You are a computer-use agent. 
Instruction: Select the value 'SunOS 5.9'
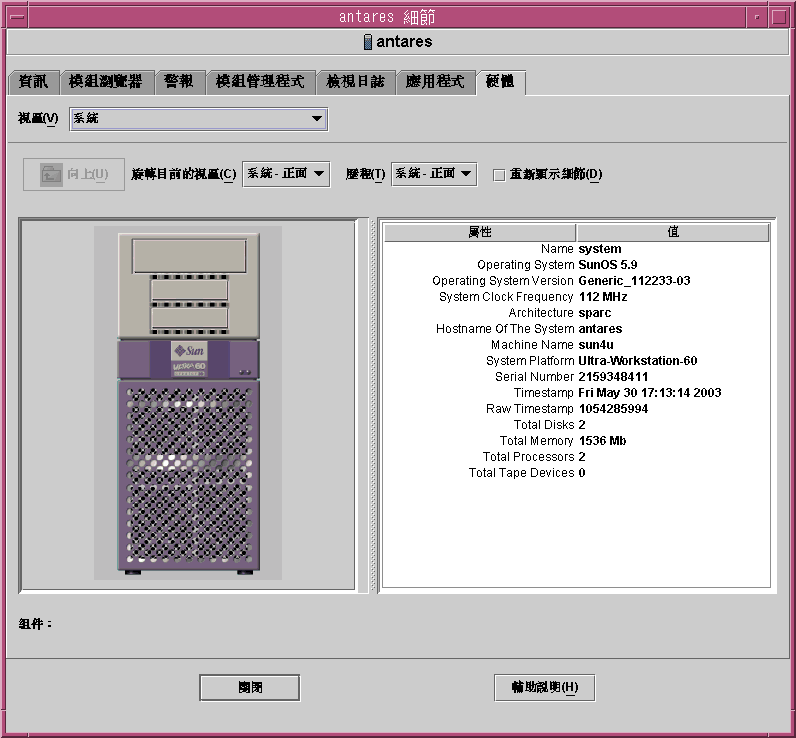click(x=608, y=264)
